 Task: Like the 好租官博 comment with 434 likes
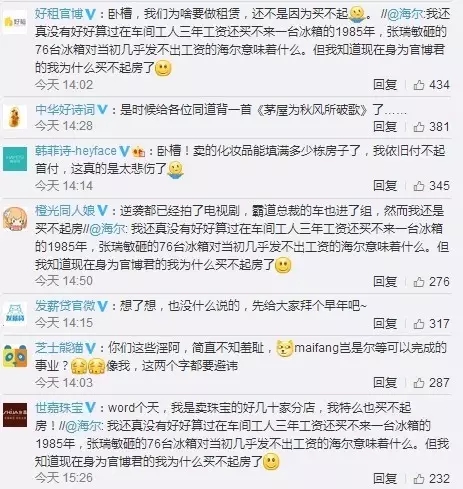coord(419,85)
